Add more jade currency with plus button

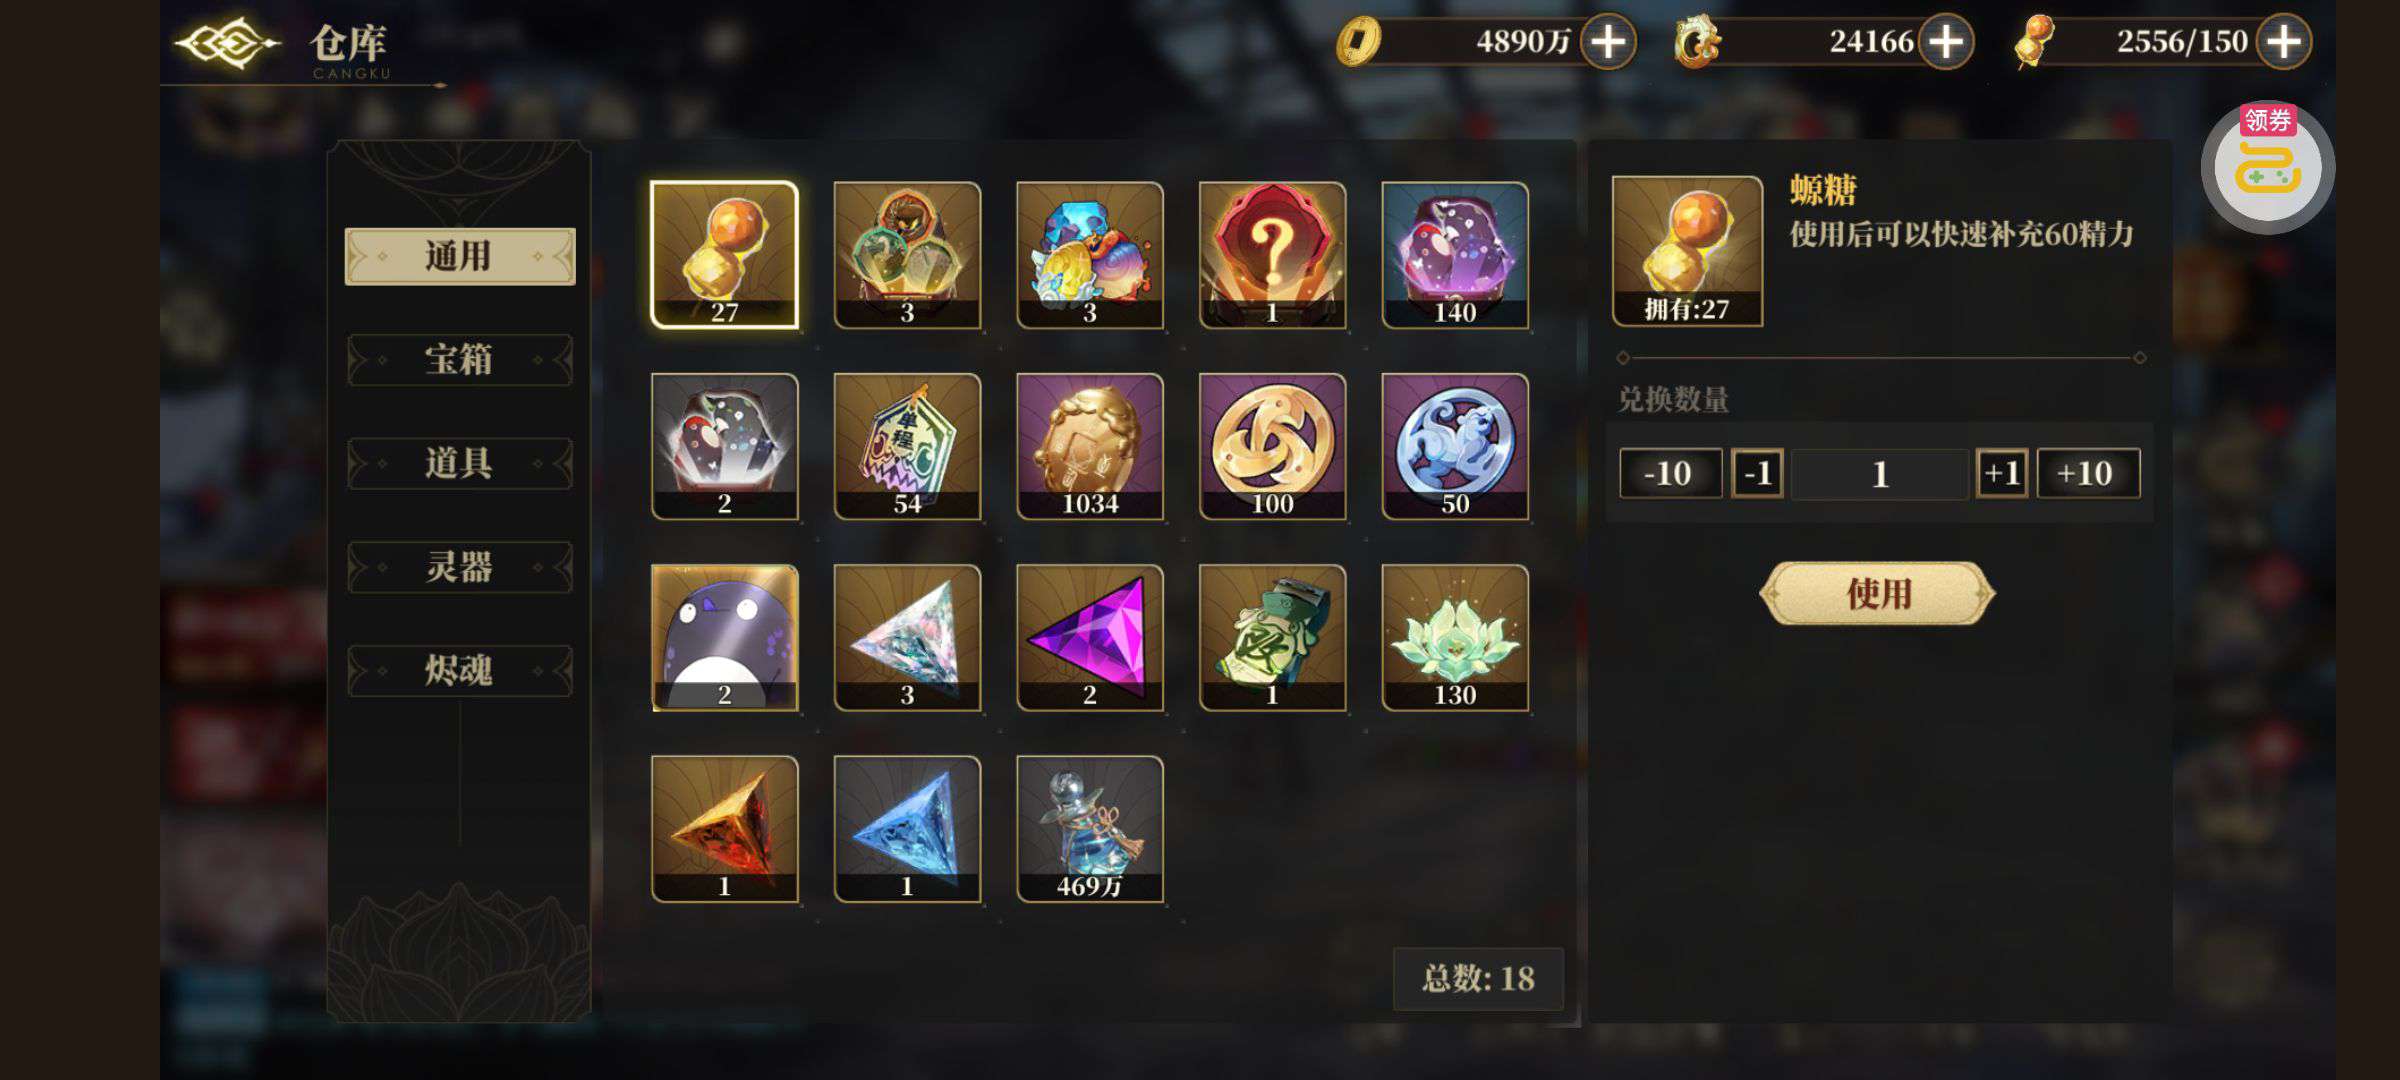click(1945, 42)
